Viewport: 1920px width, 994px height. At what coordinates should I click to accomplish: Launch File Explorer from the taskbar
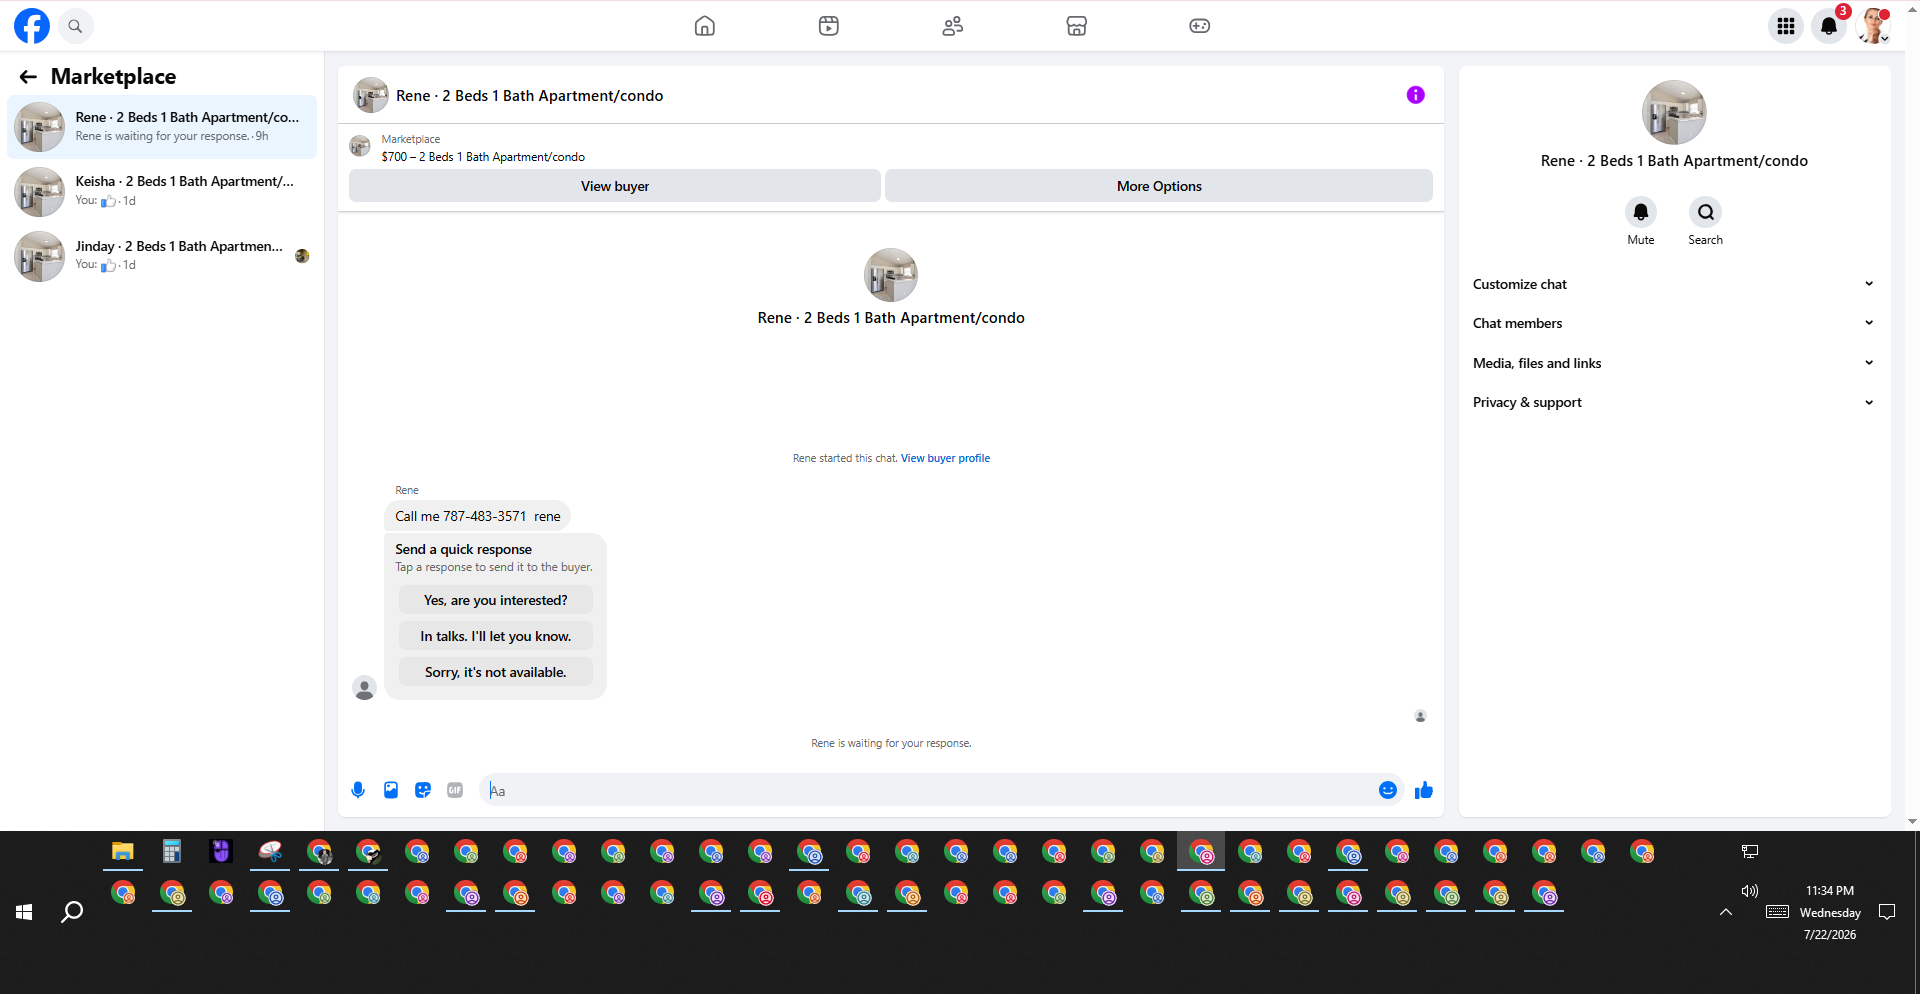tap(123, 851)
